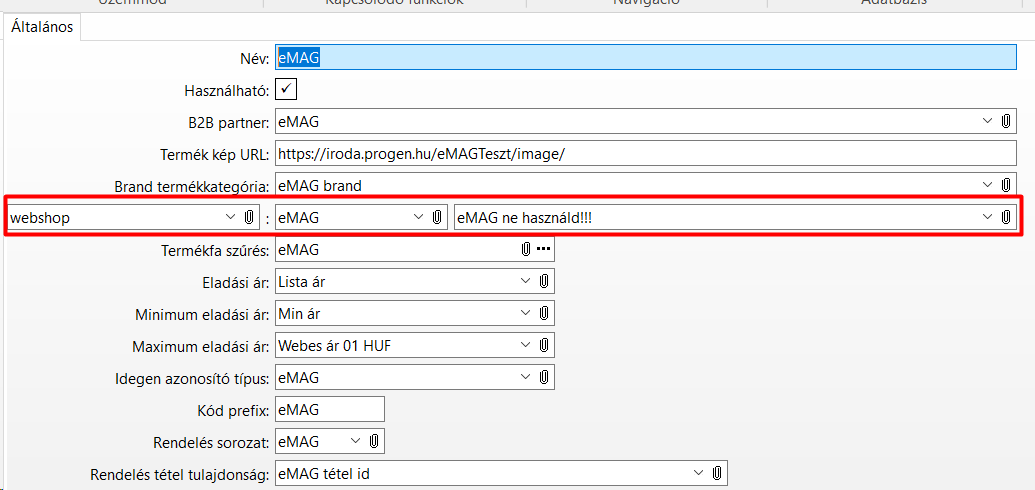Click paperclip icon in Eladási ár field

[x=544, y=281]
